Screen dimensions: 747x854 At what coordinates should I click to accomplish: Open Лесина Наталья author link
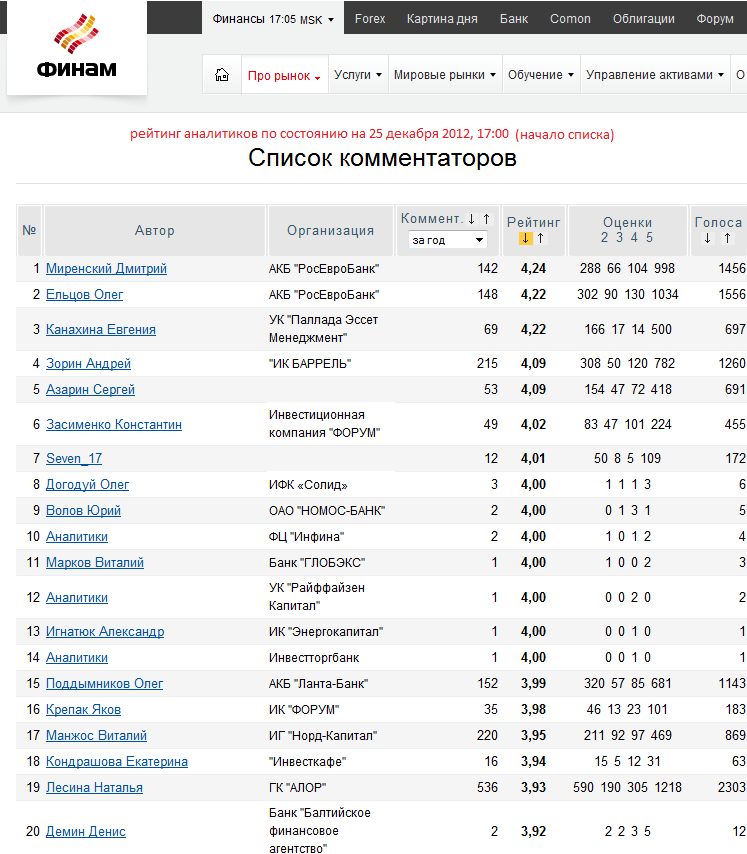point(94,788)
